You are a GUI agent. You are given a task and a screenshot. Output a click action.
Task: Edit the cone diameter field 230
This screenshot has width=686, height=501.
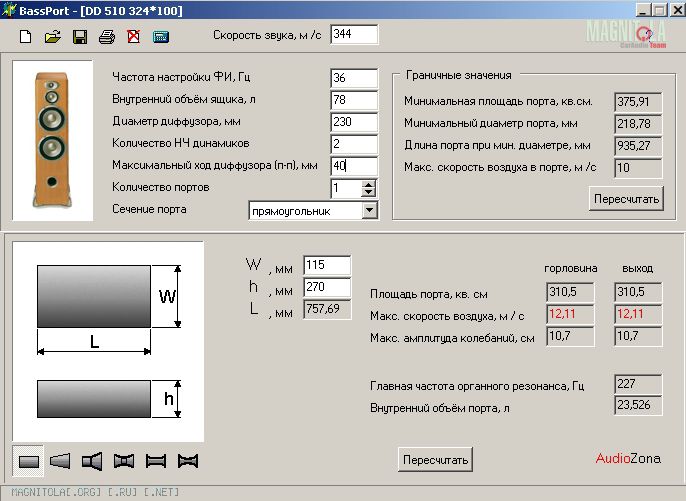(354, 122)
